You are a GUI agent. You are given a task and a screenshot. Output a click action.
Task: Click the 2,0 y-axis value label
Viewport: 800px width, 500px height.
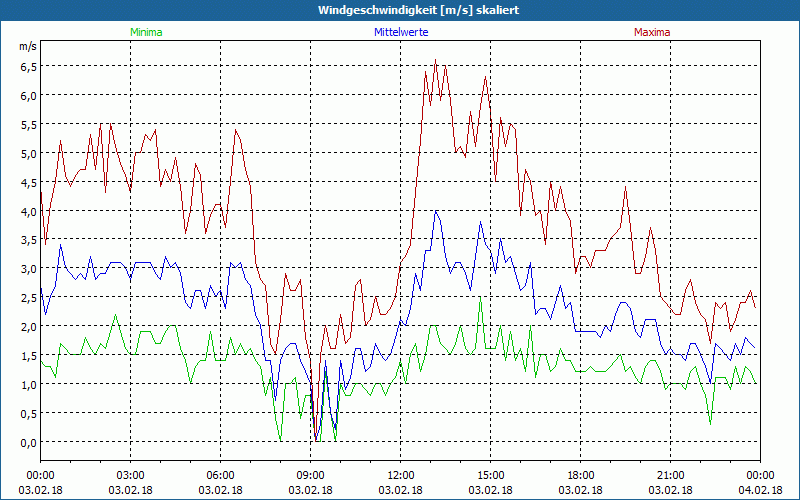point(28,327)
